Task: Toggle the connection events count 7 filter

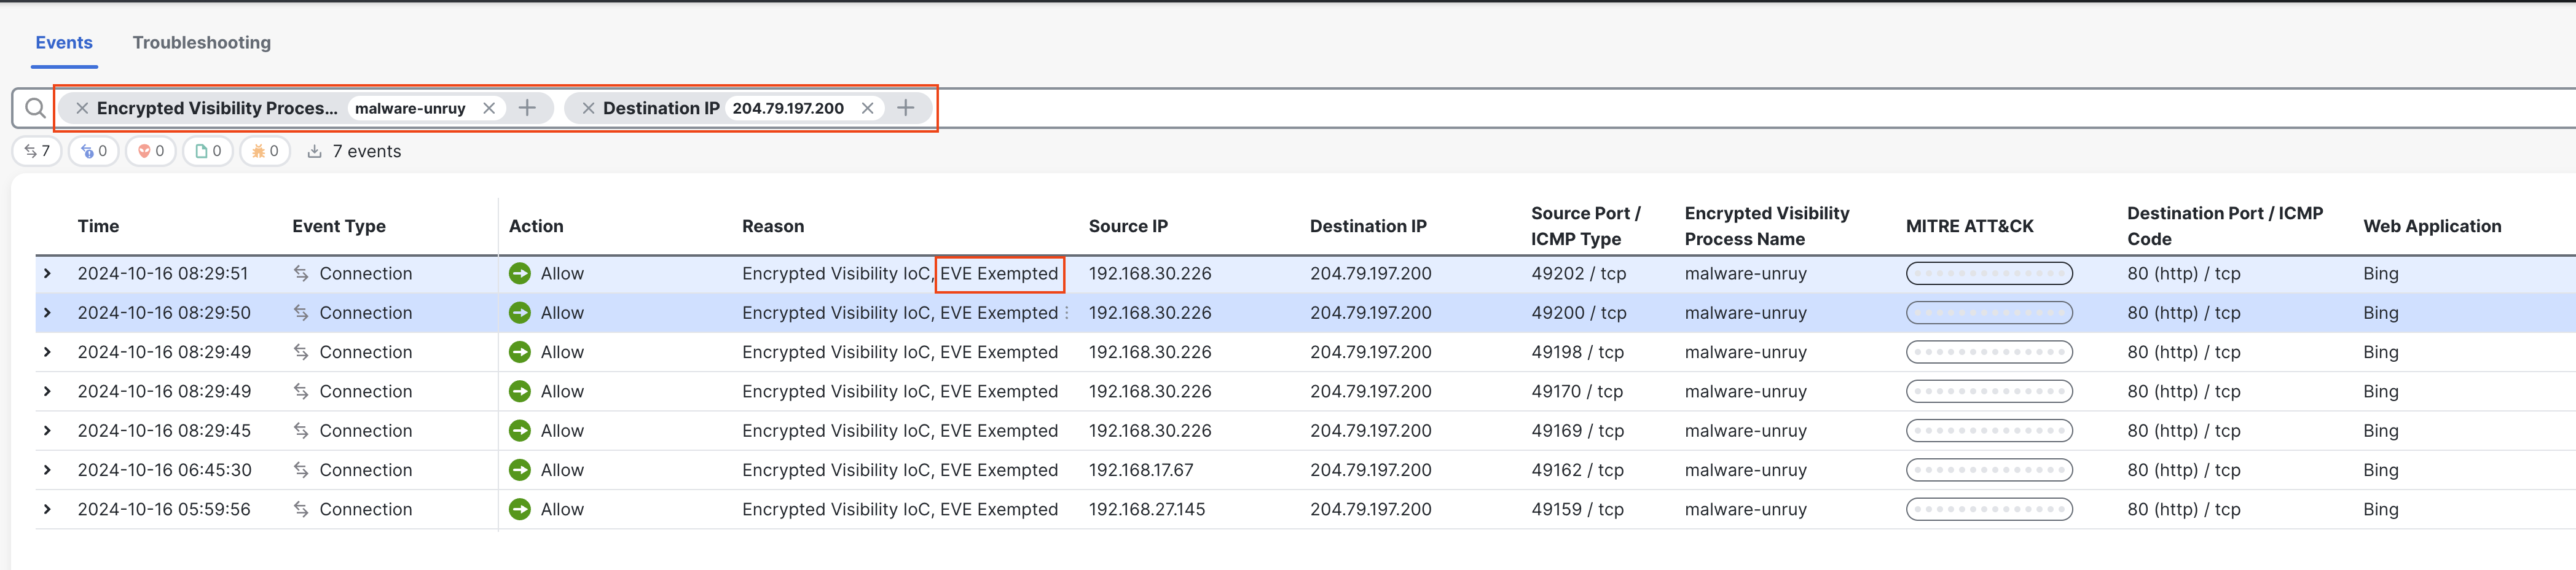Action: pyautogui.click(x=37, y=151)
